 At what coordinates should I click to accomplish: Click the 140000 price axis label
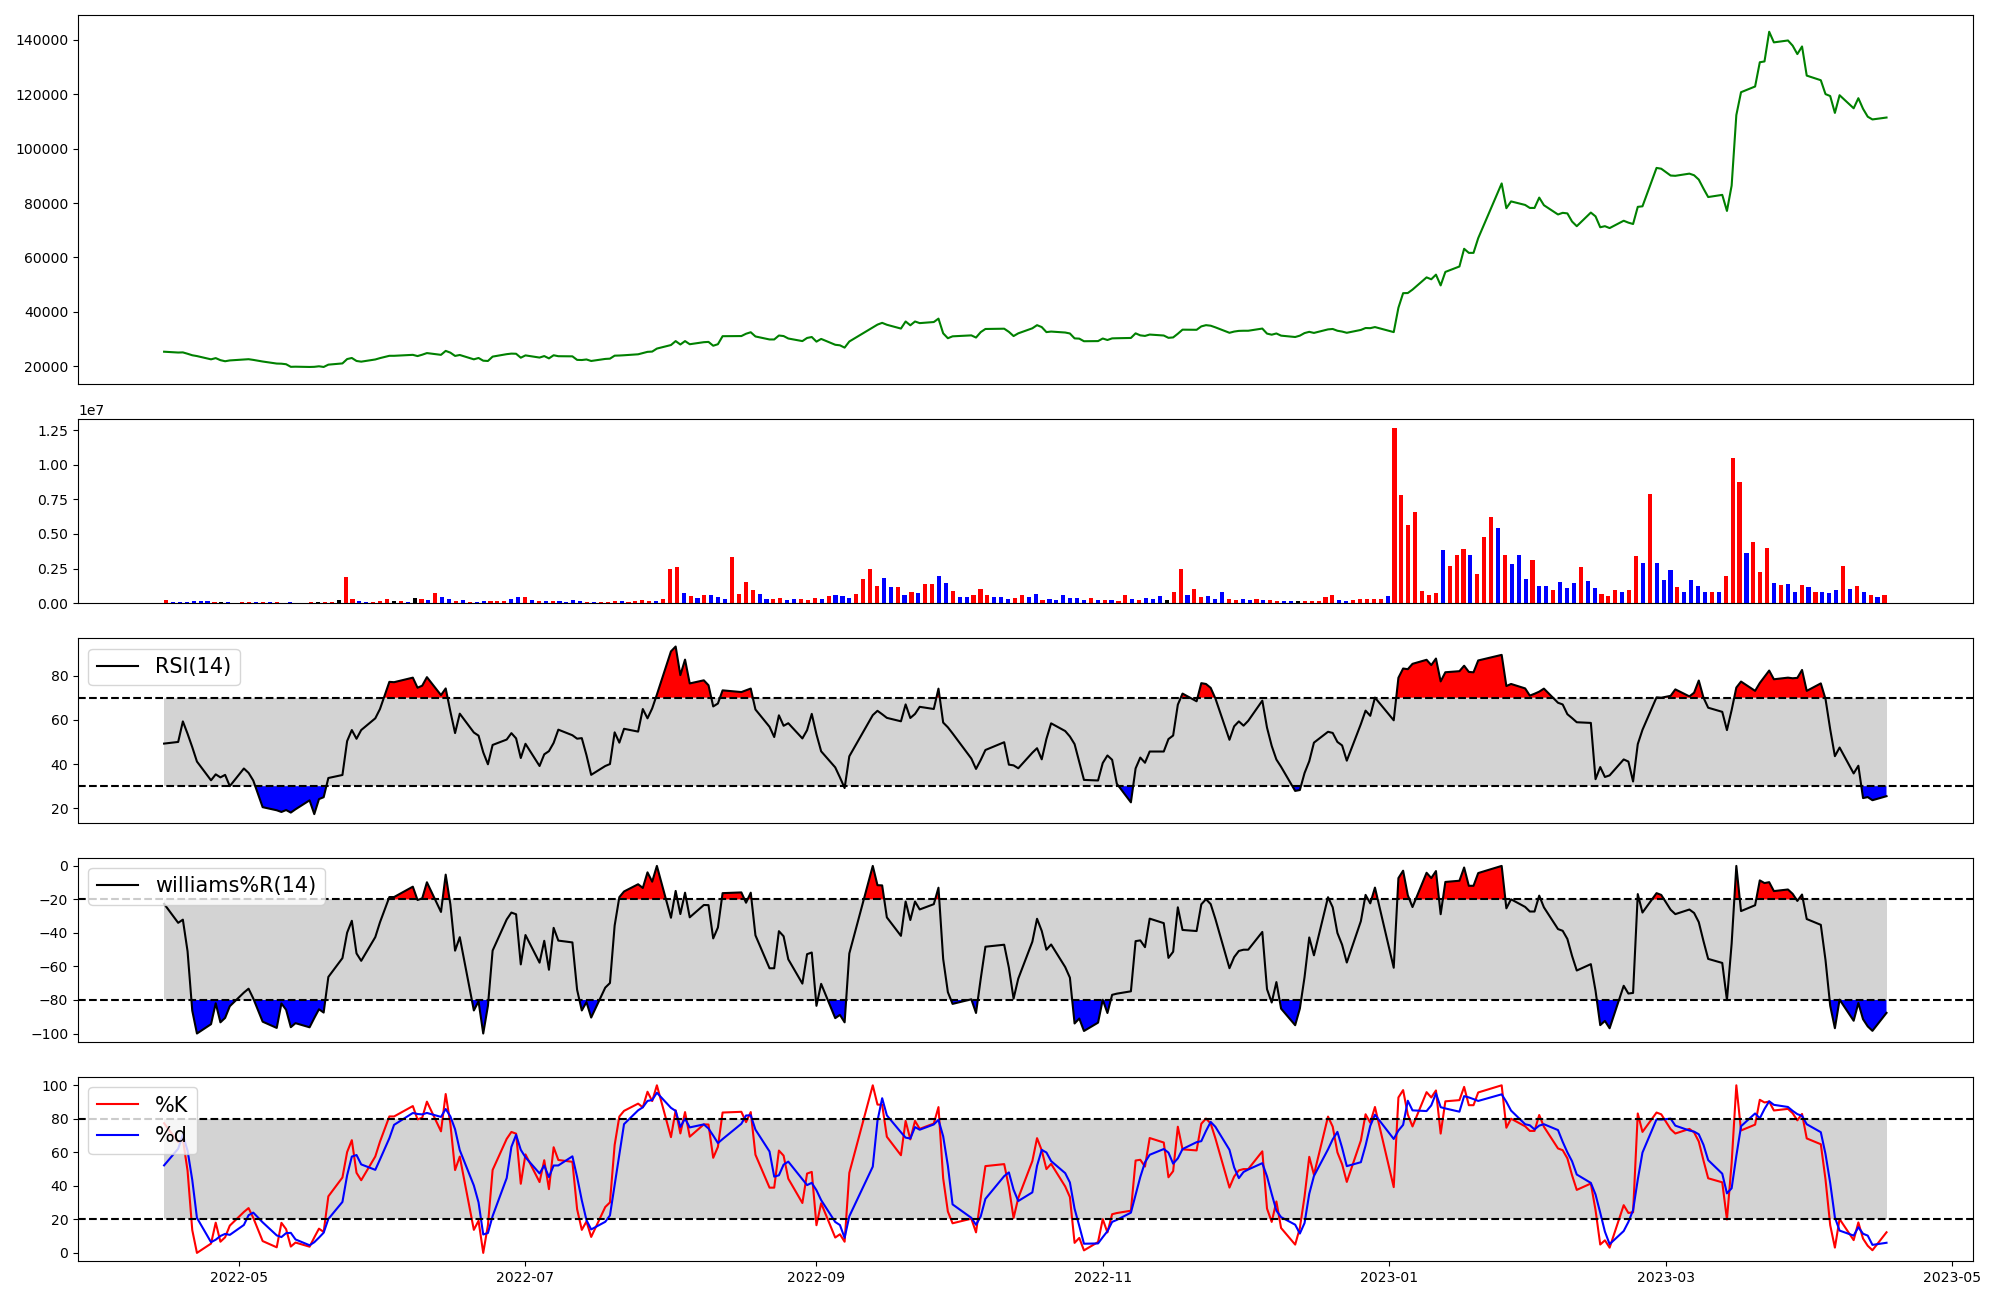tap(42, 41)
